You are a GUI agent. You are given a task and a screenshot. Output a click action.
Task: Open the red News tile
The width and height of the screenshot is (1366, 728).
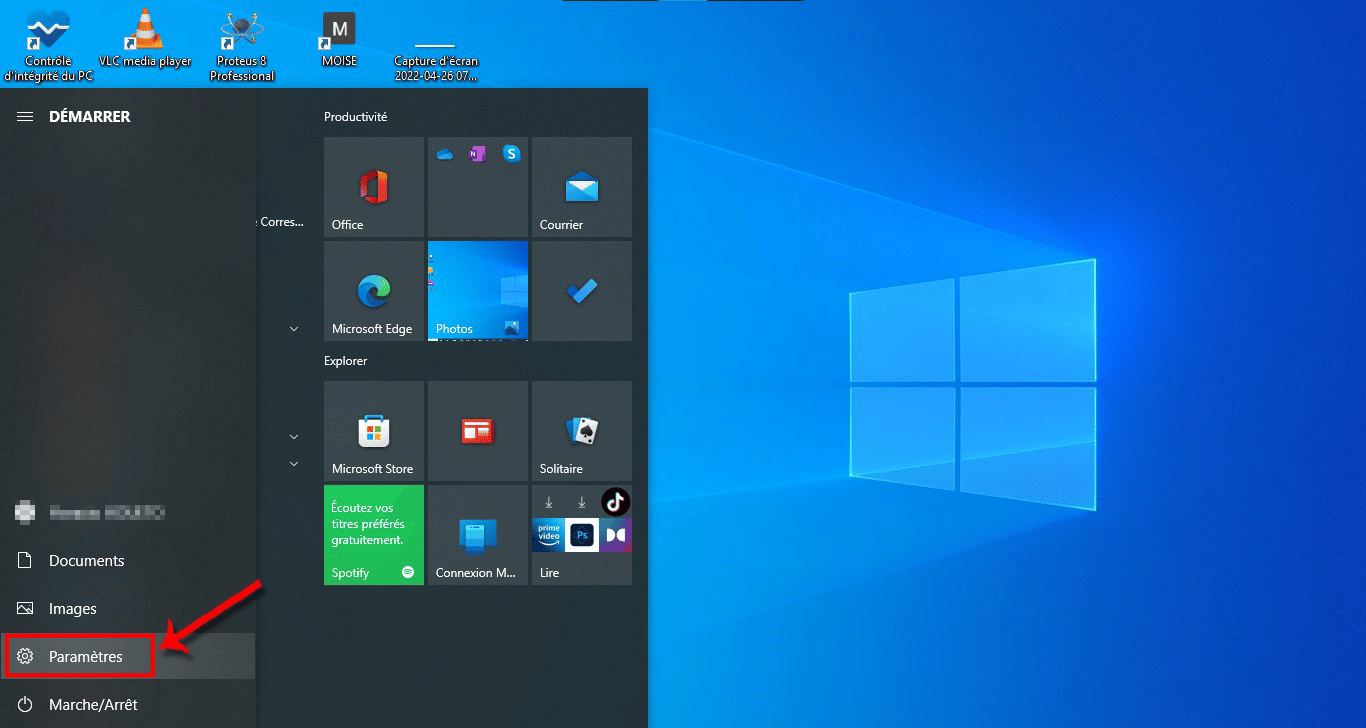pyautogui.click(x=478, y=431)
